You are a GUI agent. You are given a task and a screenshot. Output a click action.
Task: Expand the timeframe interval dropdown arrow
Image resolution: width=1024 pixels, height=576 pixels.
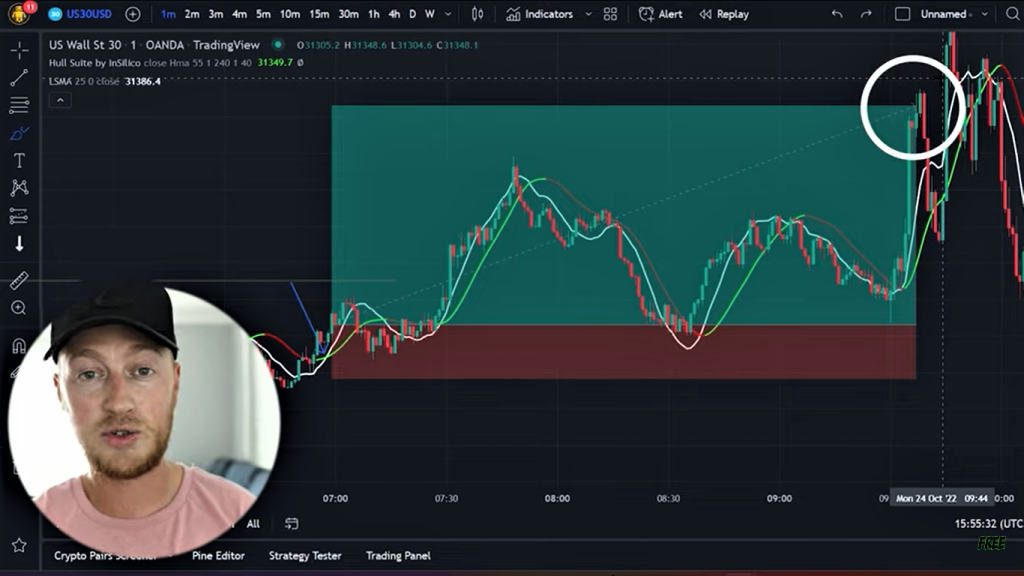click(448, 14)
